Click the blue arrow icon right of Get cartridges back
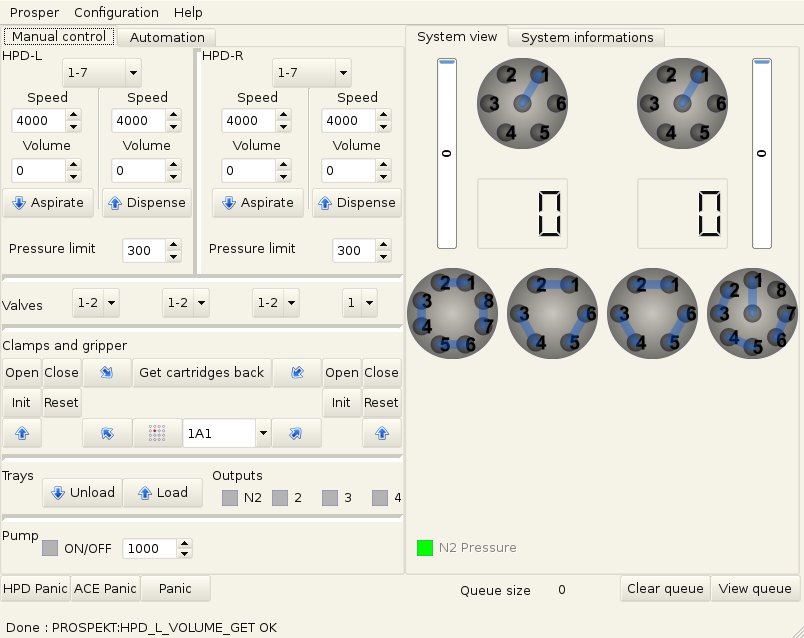The height and width of the screenshot is (638, 804). click(x=297, y=372)
